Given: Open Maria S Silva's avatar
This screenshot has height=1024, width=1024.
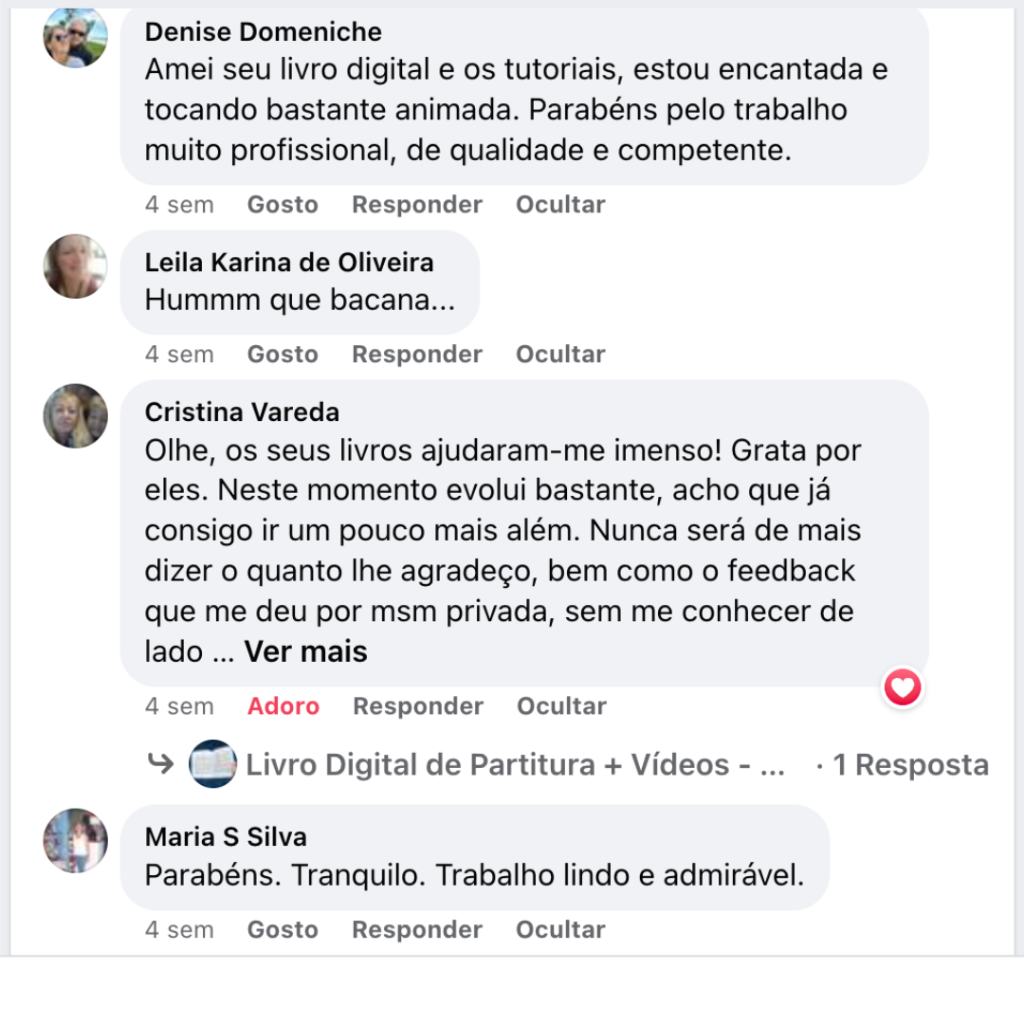Looking at the screenshot, I should tap(75, 840).
